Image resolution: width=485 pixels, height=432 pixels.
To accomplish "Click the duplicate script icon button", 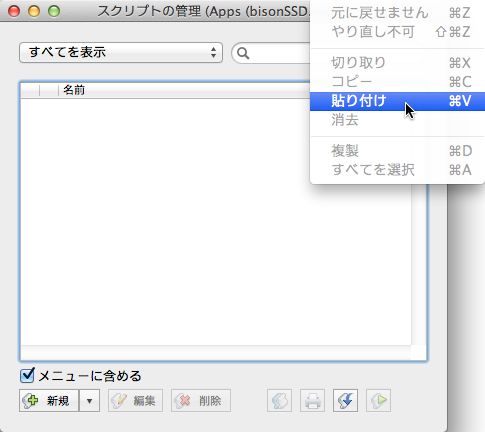I will 279,400.
